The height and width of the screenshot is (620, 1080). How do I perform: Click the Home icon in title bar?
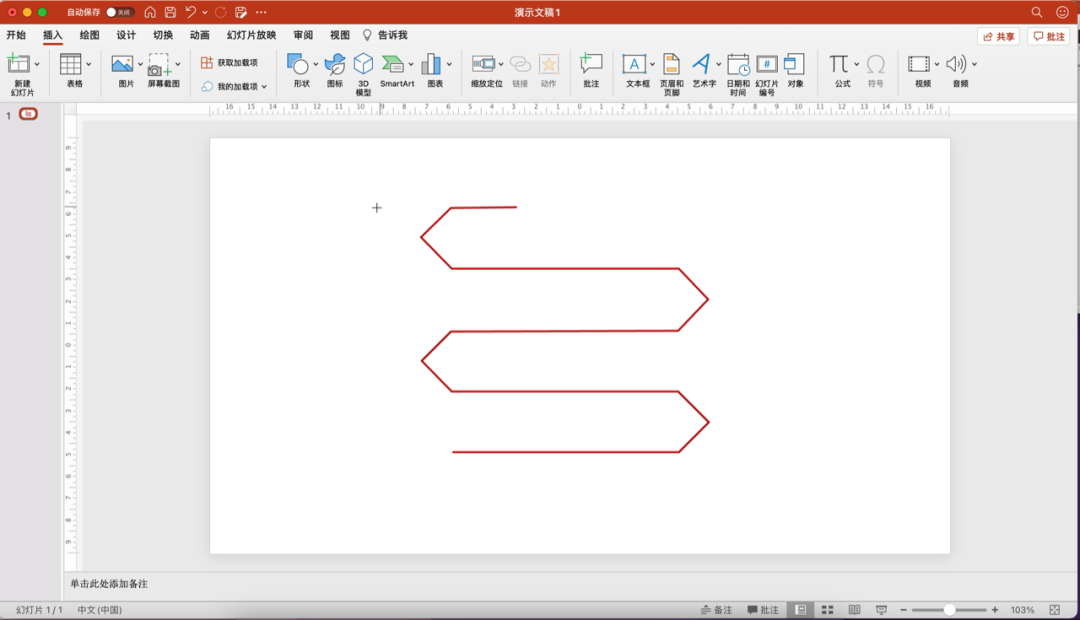[x=150, y=12]
